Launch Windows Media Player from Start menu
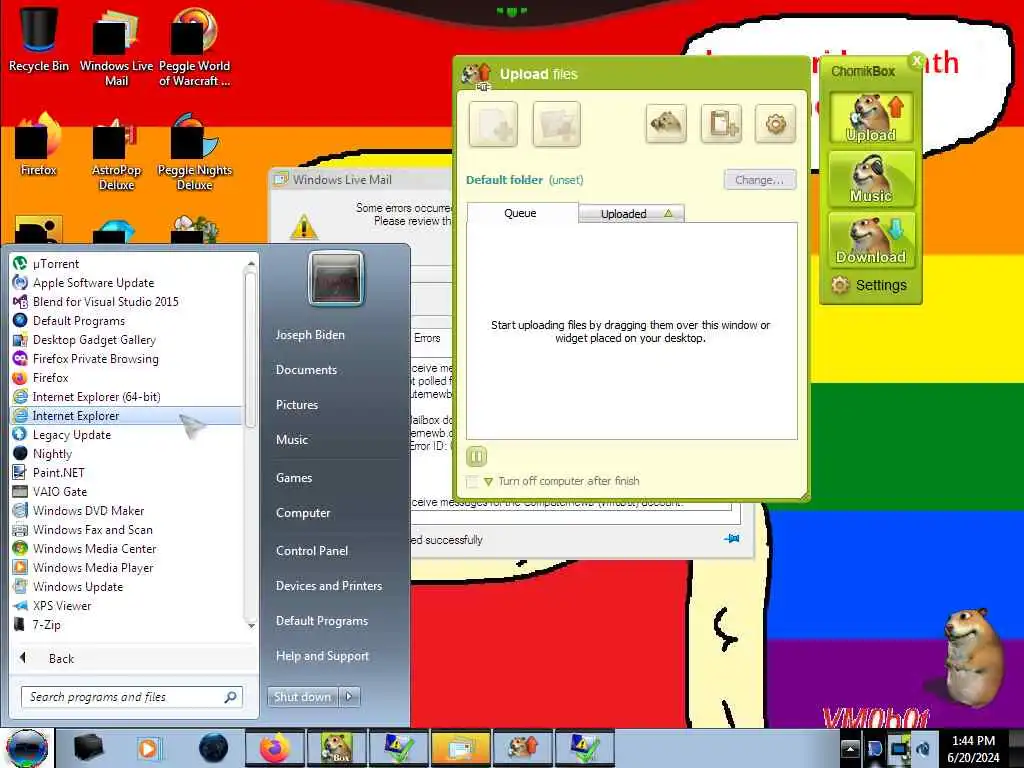Image resolution: width=1024 pixels, height=768 pixels. coord(127,568)
